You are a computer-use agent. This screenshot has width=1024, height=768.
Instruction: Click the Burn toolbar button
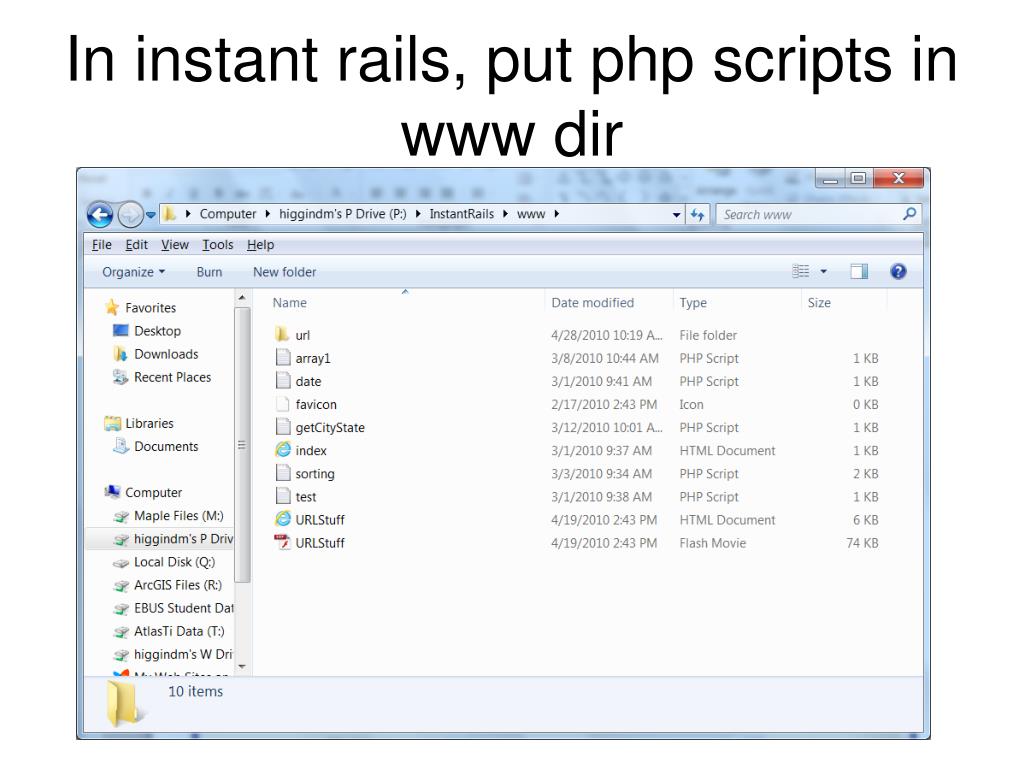coord(209,272)
